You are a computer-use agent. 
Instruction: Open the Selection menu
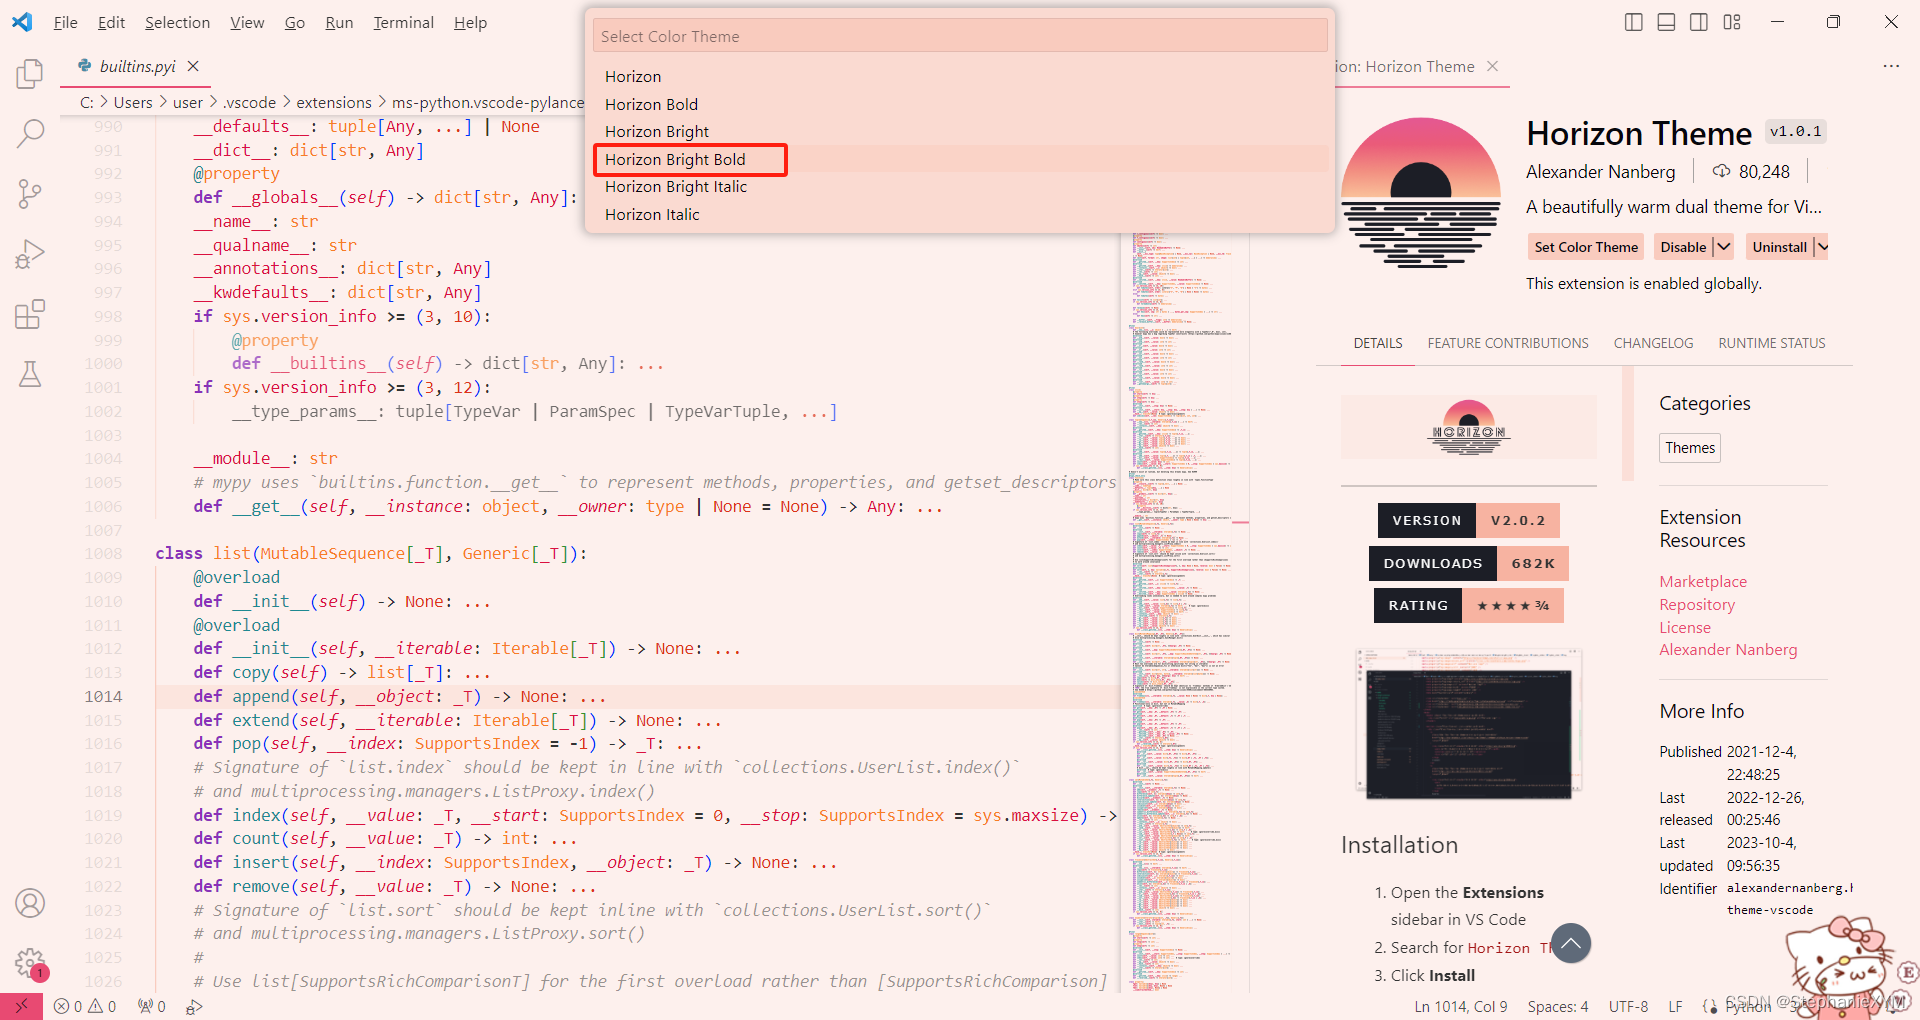coord(177,22)
